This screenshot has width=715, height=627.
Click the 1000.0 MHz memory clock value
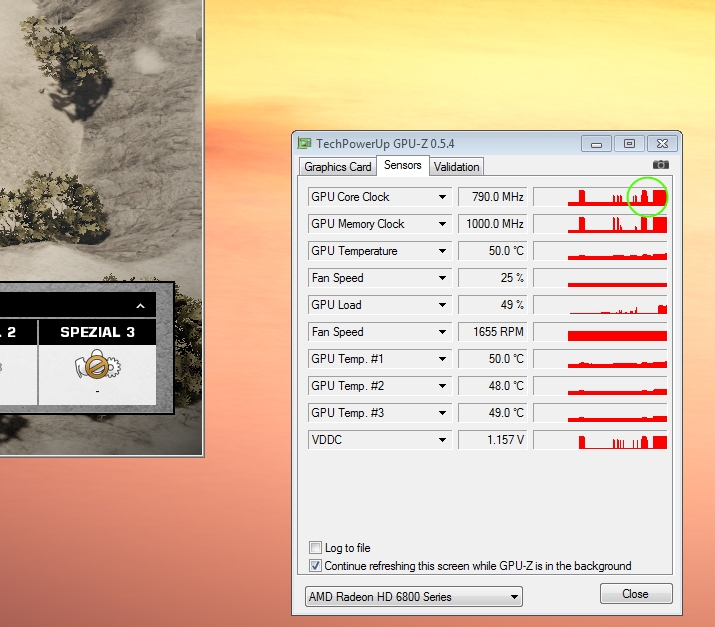point(493,224)
